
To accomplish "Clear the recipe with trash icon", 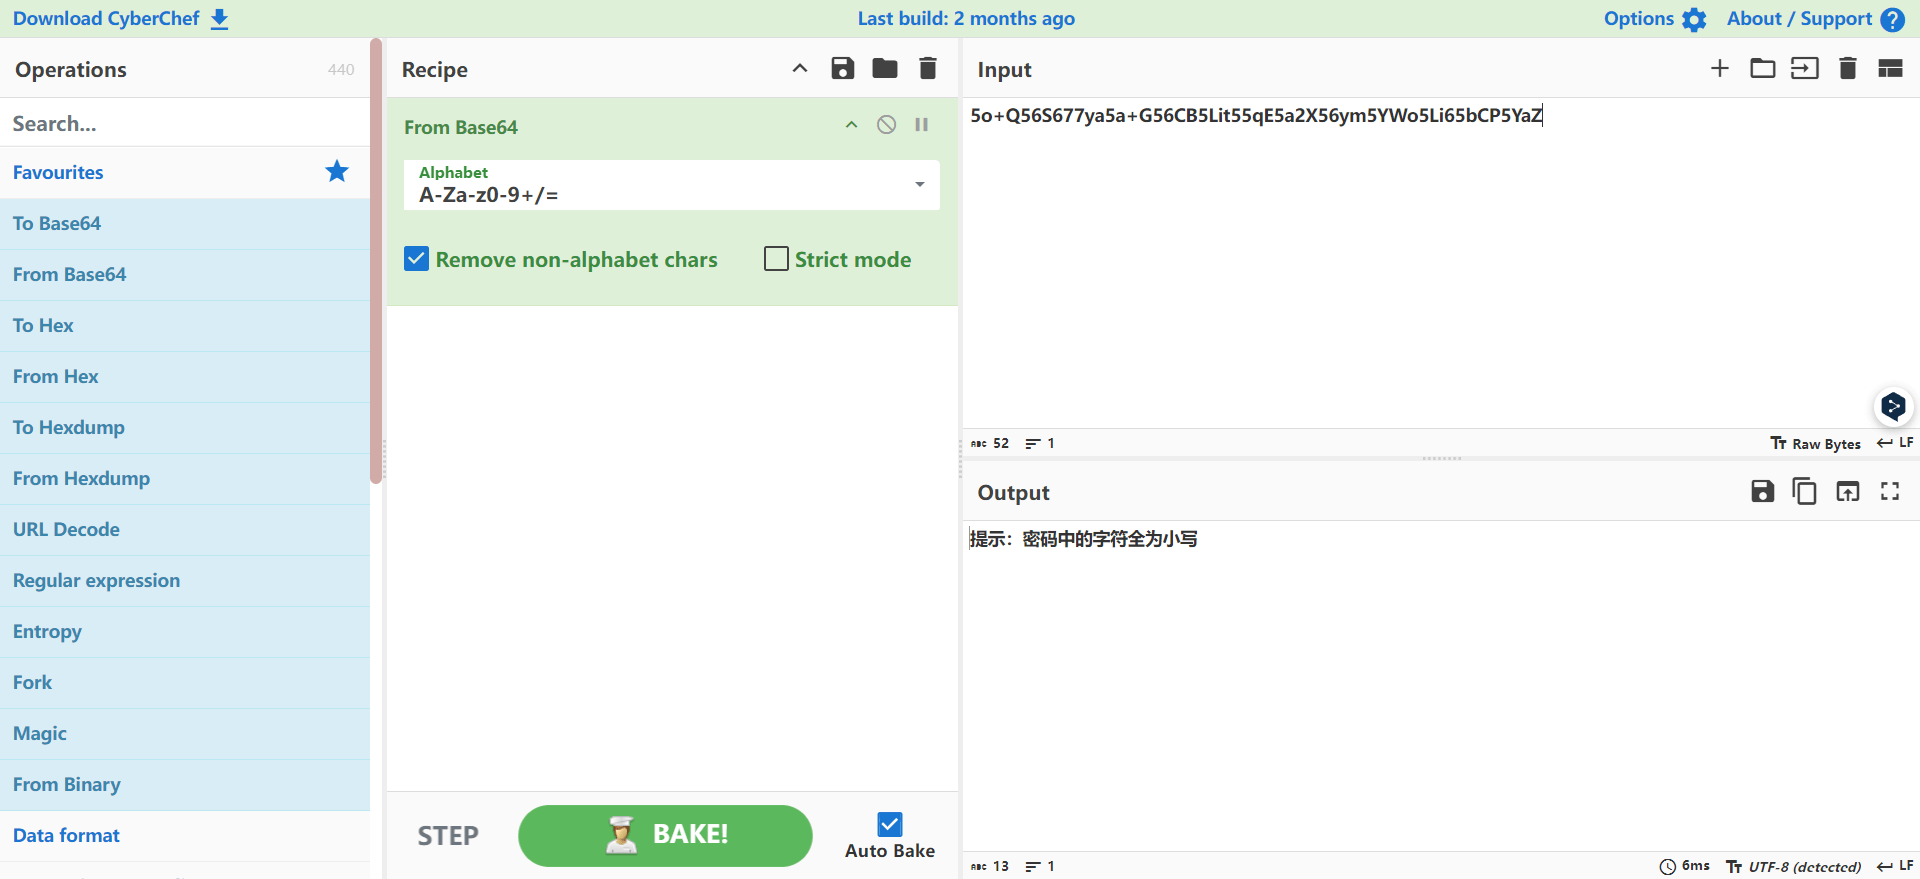I will (x=928, y=68).
